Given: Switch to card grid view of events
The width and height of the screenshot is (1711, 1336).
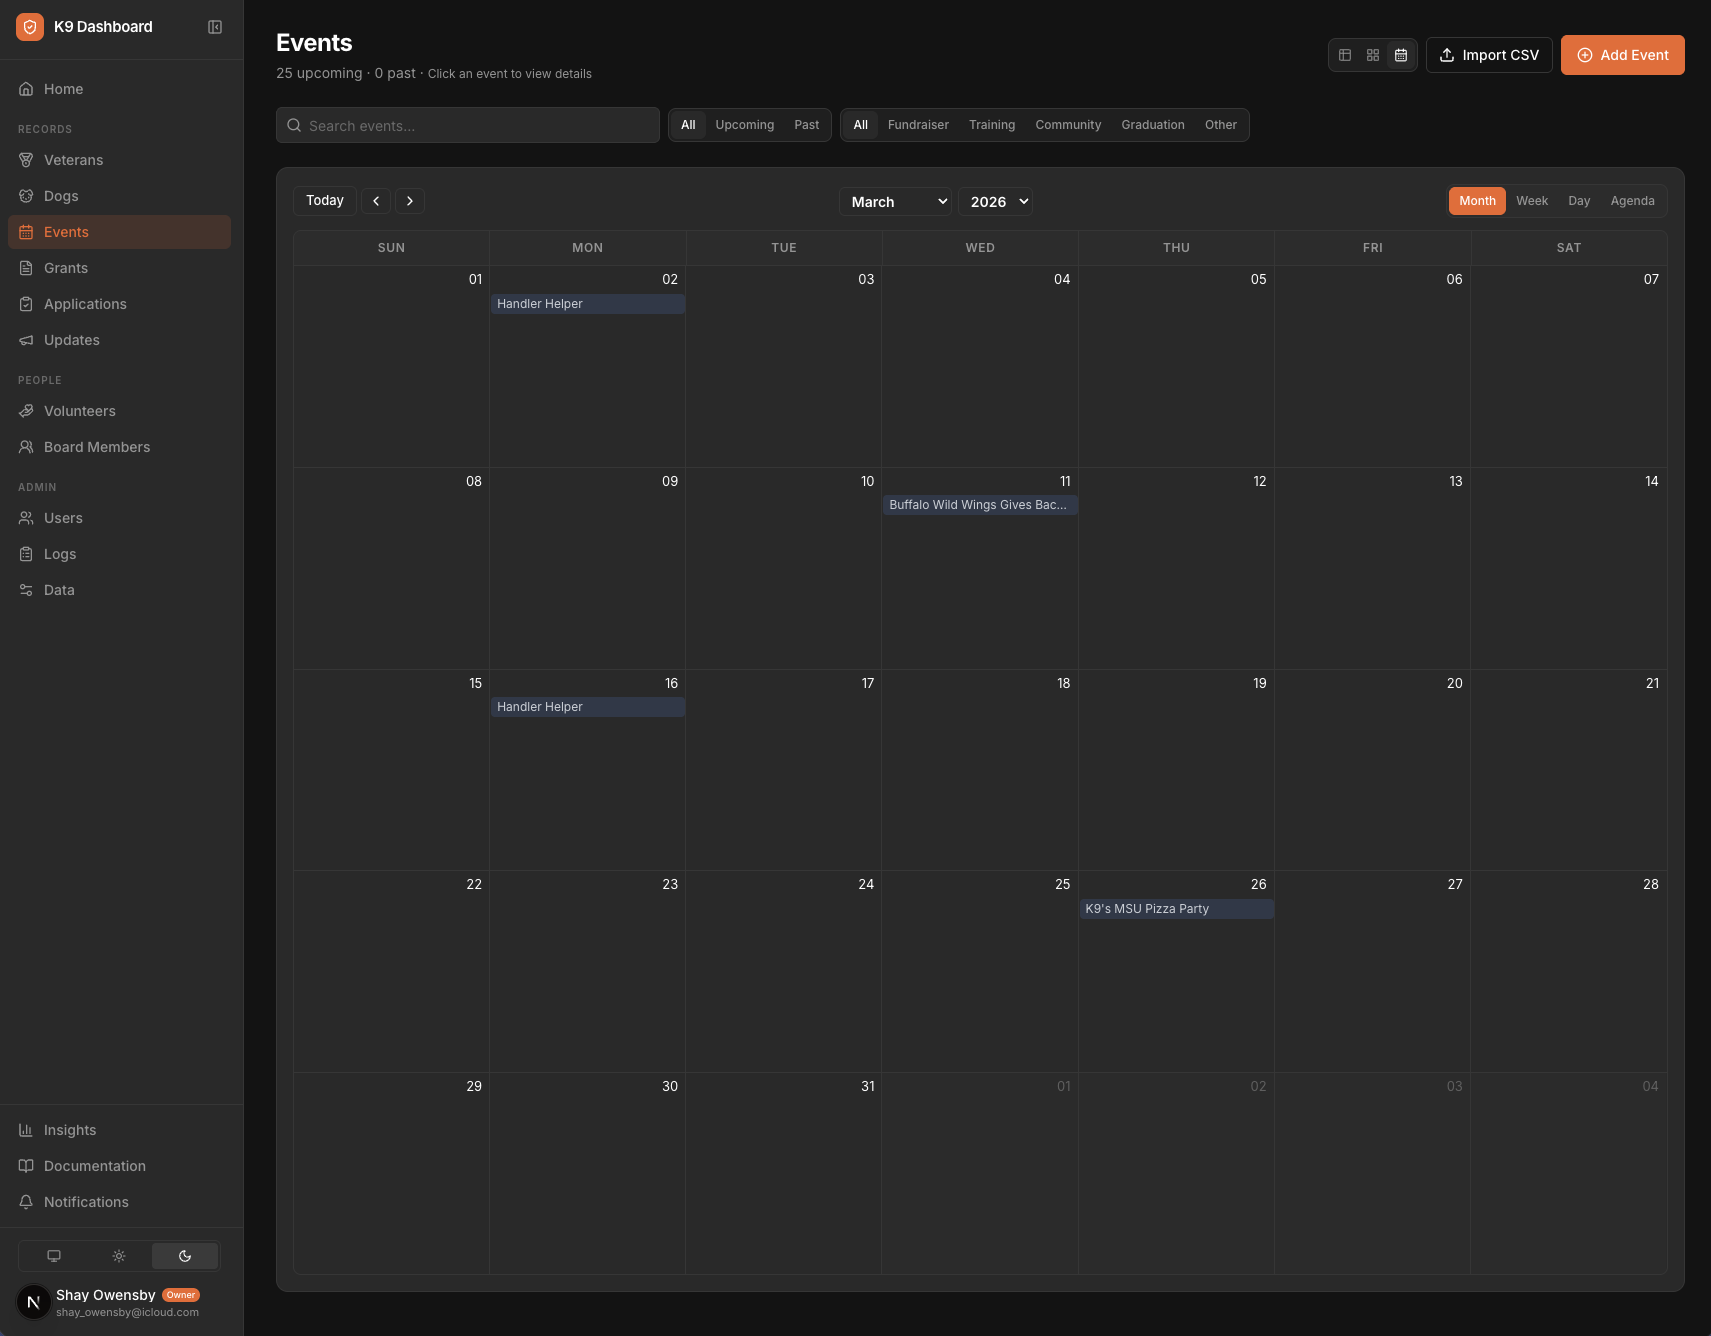Looking at the screenshot, I should (x=1372, y=55).
